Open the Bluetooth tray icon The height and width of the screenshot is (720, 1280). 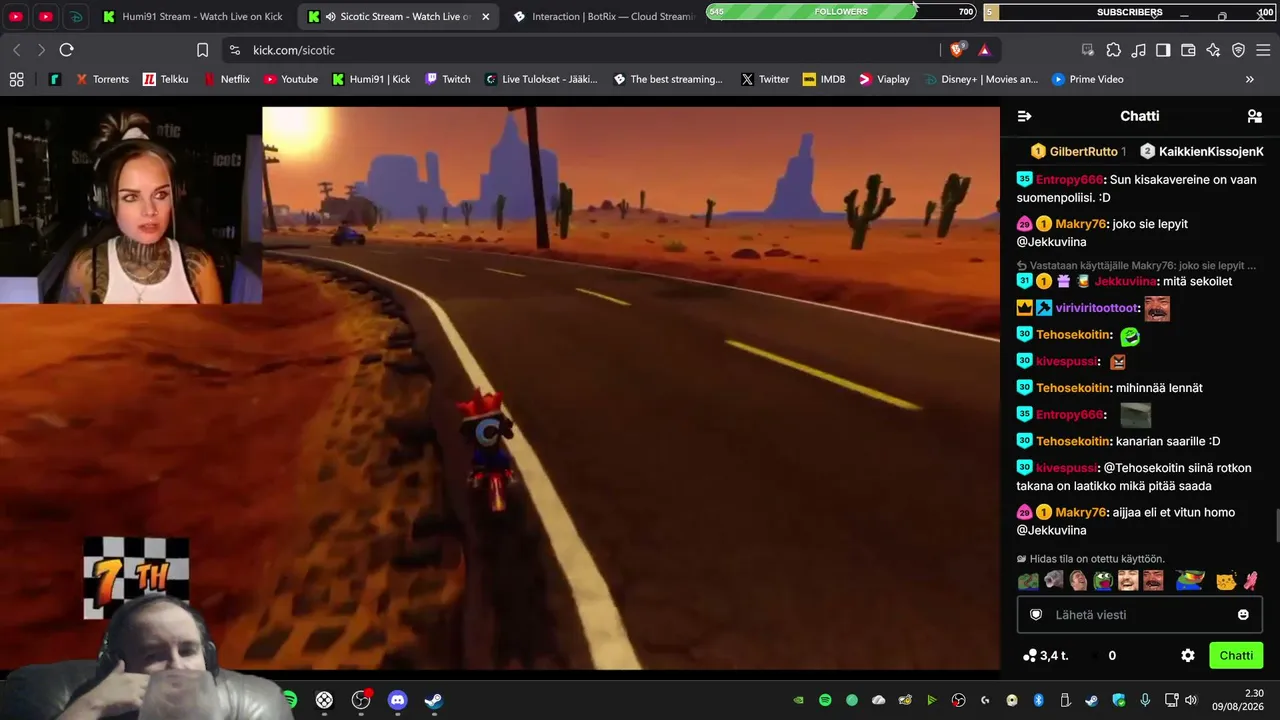1038,700
